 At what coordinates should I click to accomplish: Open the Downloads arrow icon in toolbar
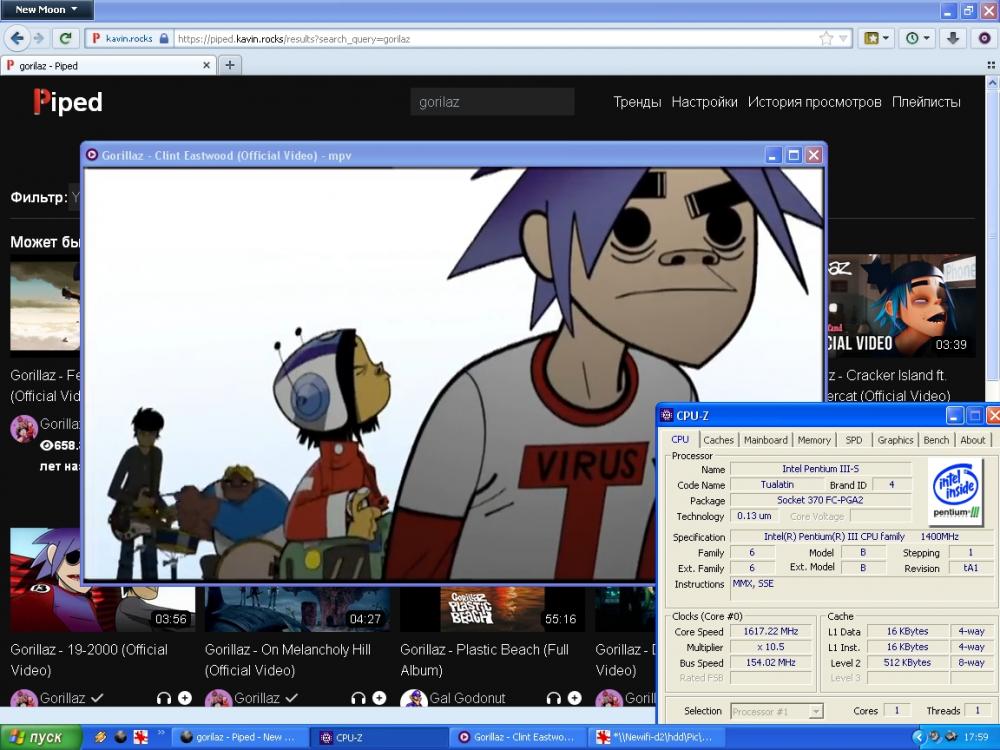[x=953, y=38]
